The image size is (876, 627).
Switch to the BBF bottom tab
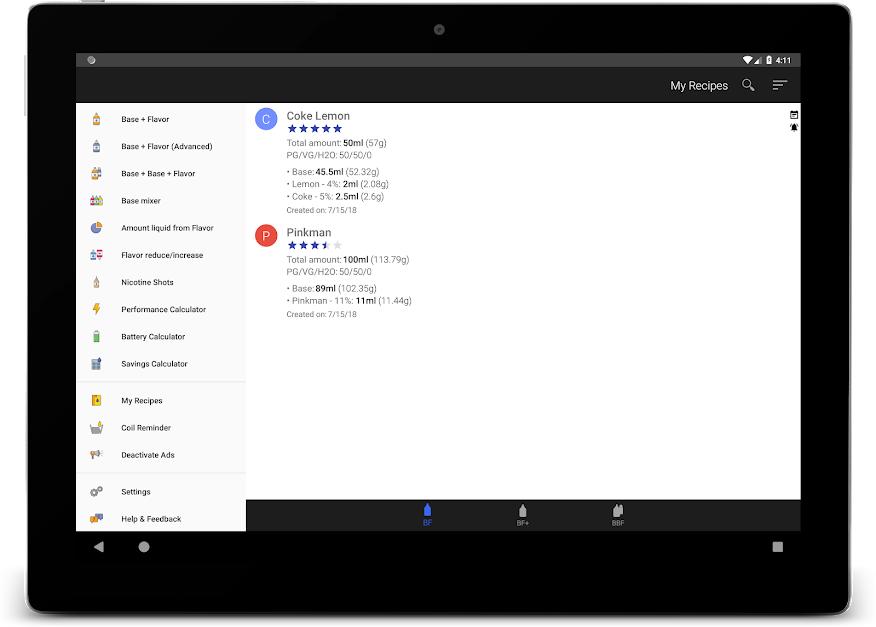617,515
